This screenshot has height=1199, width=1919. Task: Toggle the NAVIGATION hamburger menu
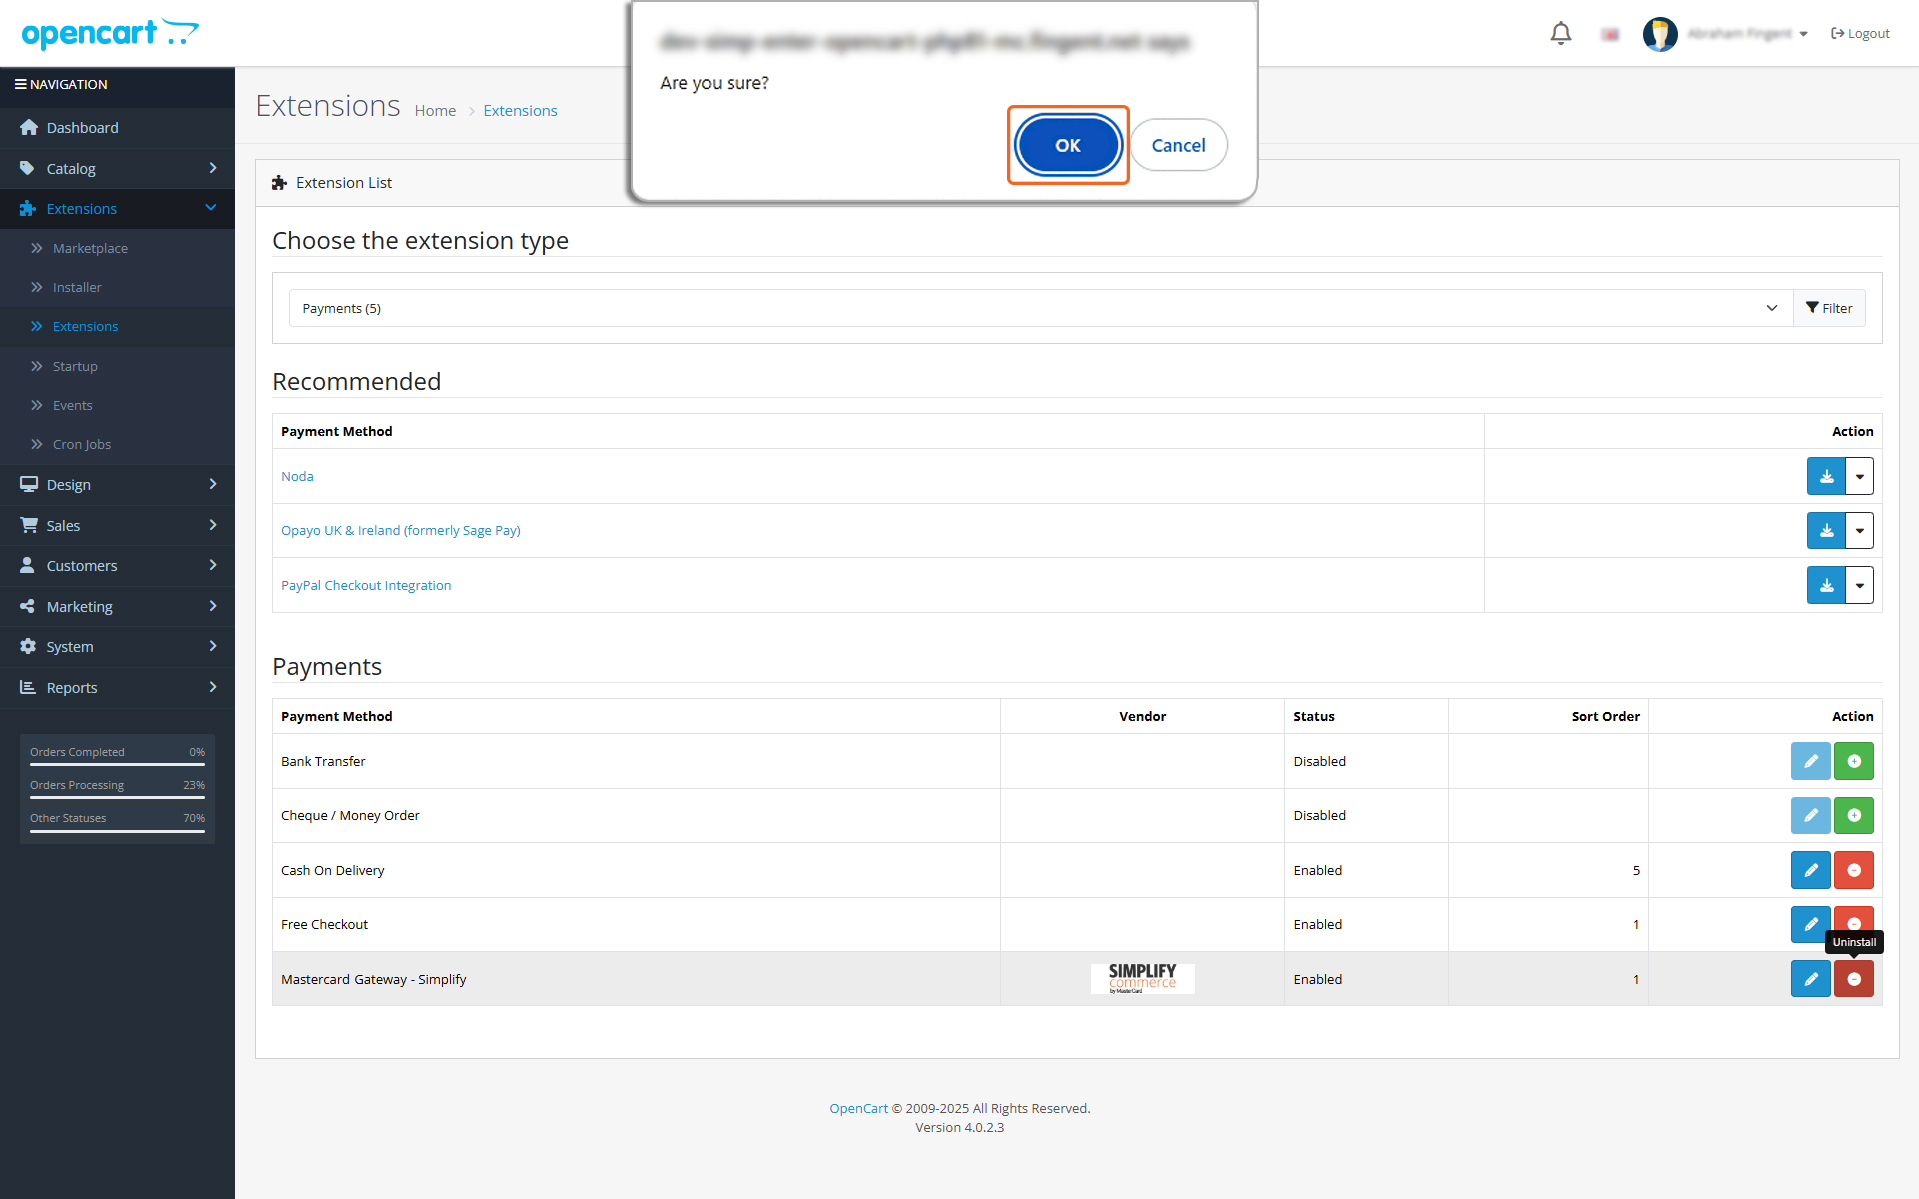tap(61, 85)
